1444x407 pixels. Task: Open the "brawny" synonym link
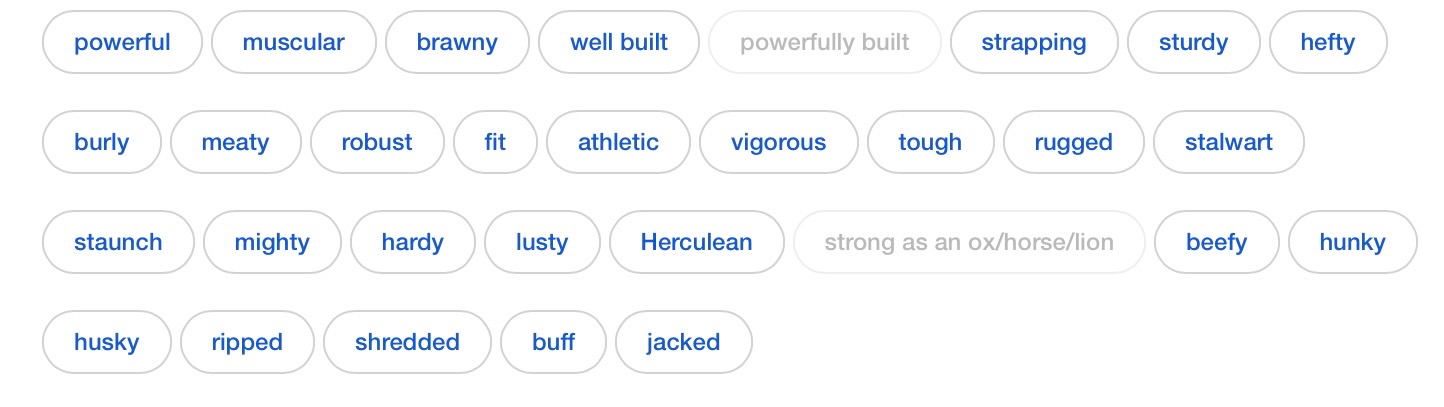tap(457, 42)
